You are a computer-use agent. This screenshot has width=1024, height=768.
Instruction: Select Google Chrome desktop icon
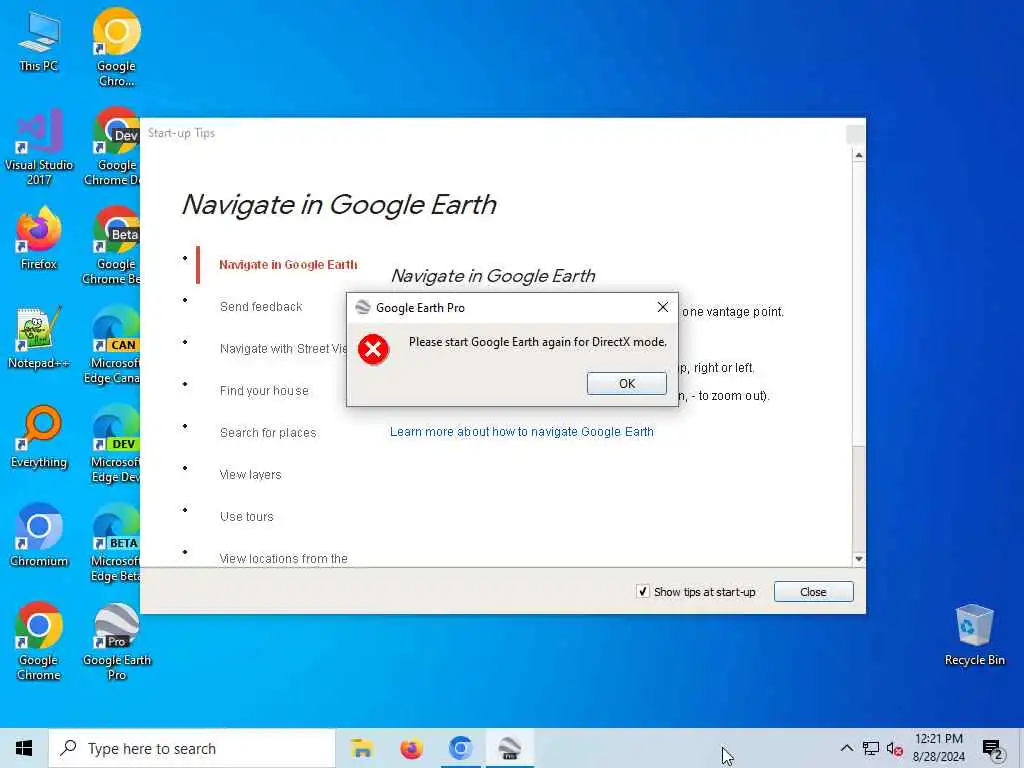39,643
